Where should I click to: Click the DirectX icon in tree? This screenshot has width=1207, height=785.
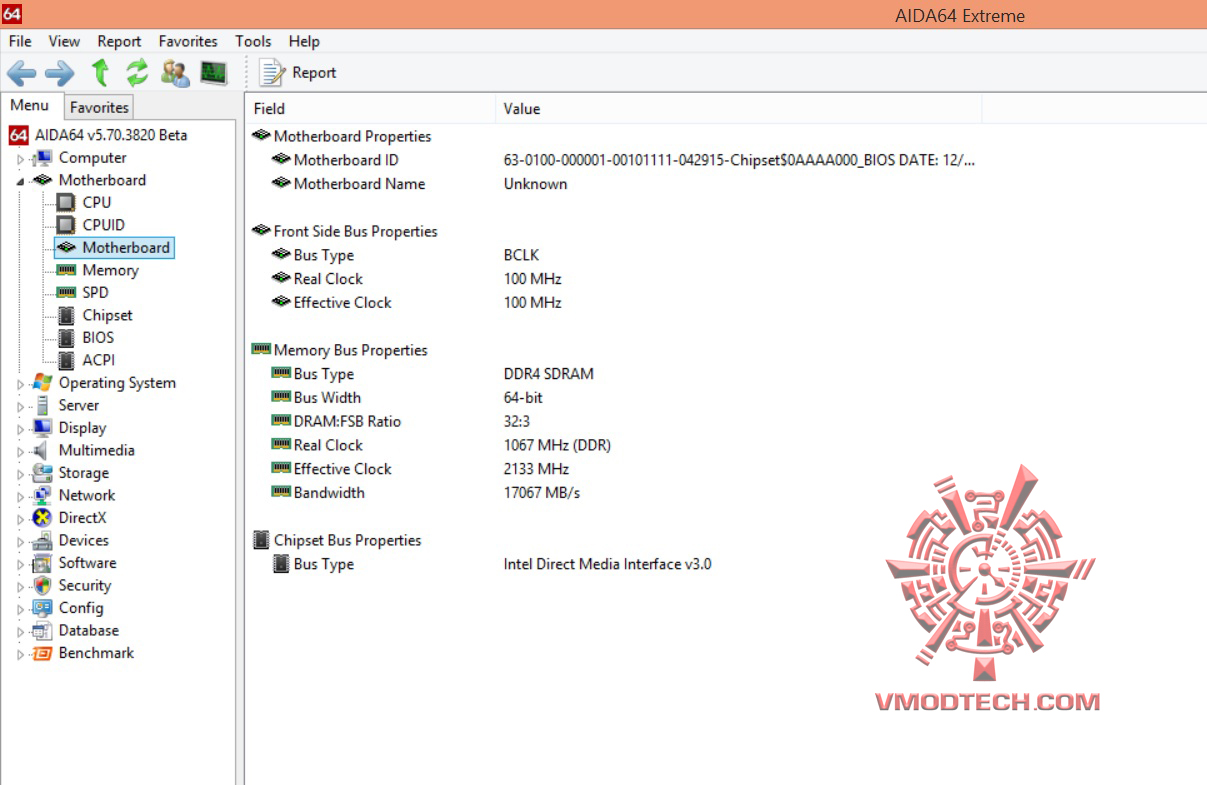[x=42, y=518]
